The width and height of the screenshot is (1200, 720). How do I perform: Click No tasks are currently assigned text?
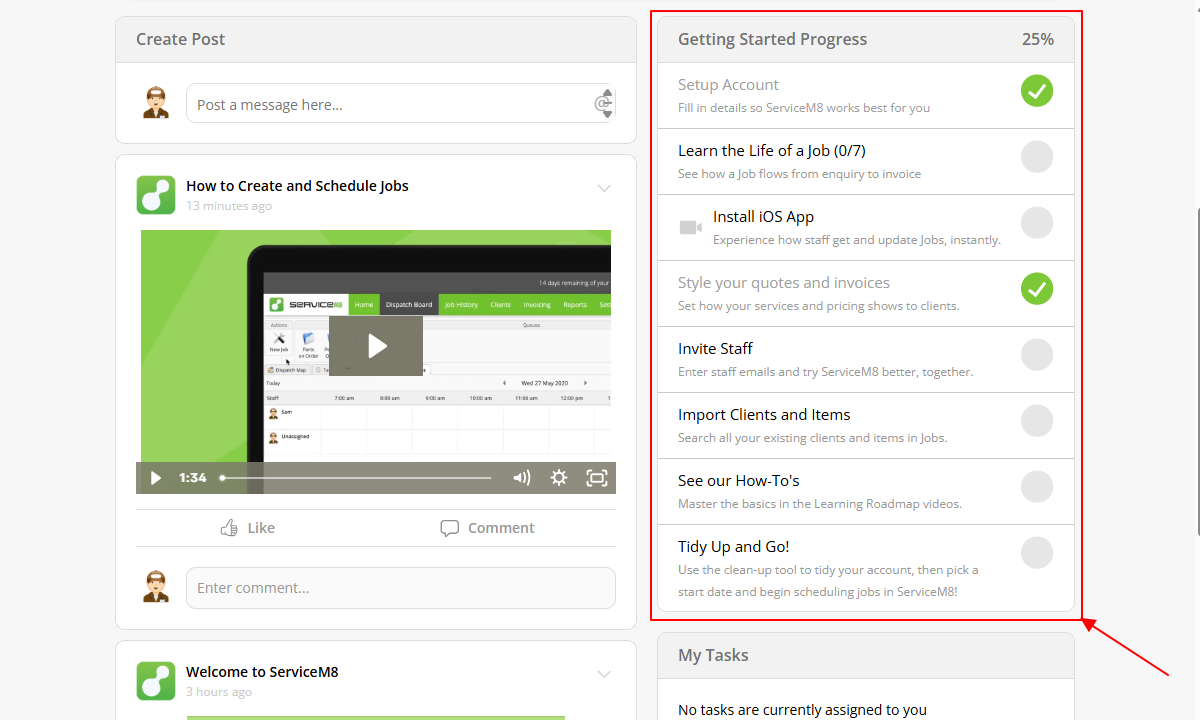coord(802,710)
